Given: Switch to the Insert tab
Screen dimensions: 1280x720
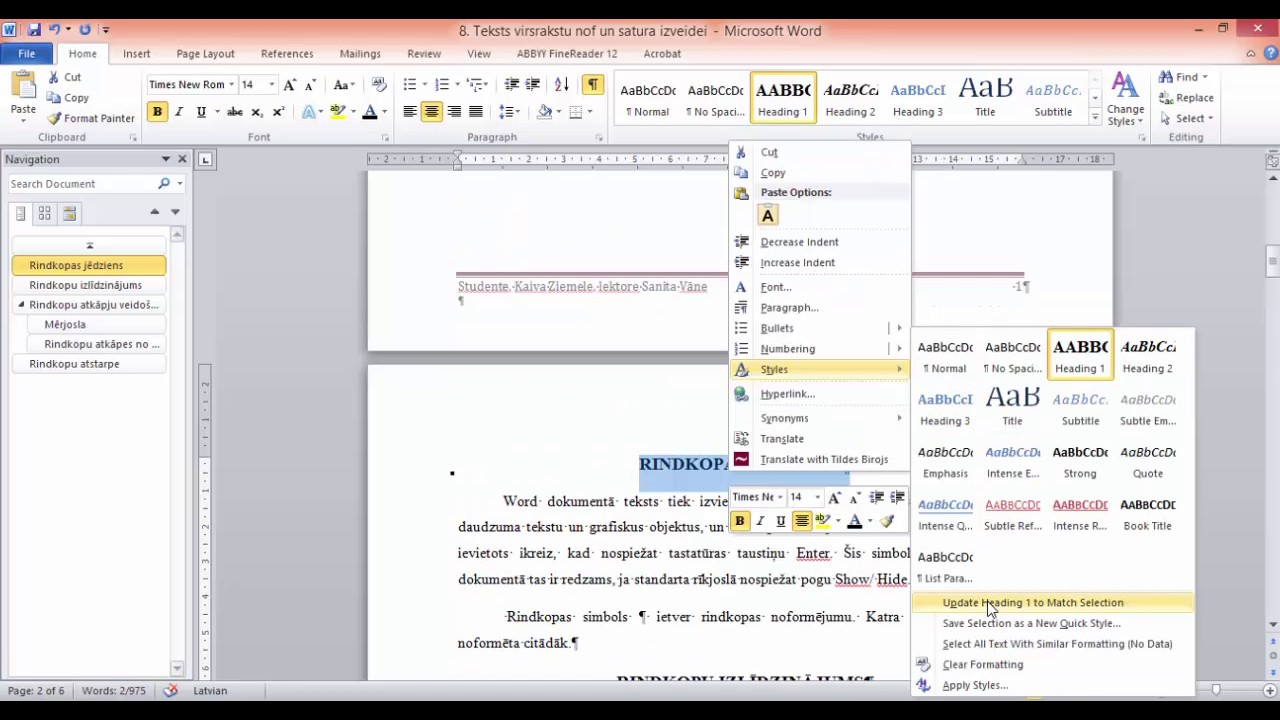Looking at the screenshot, I should click(137, 54).
